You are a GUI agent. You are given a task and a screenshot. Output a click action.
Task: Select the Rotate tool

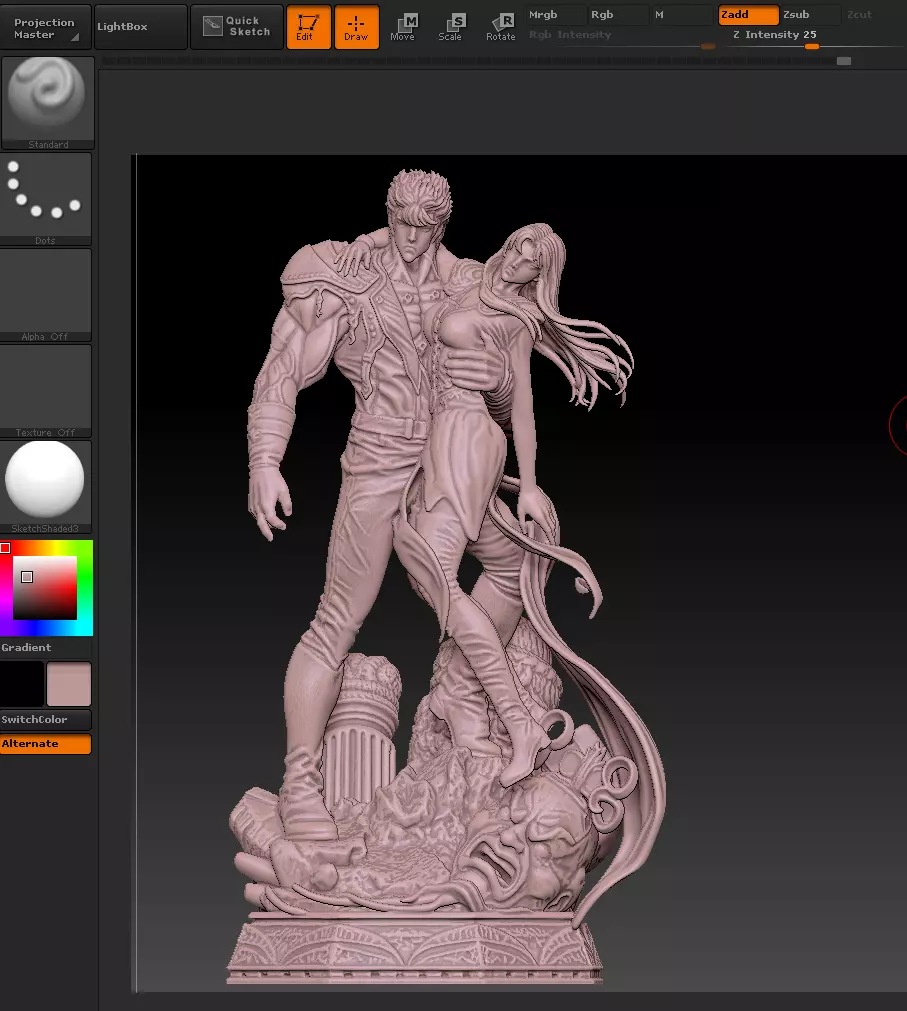click(x=501, y=27)
